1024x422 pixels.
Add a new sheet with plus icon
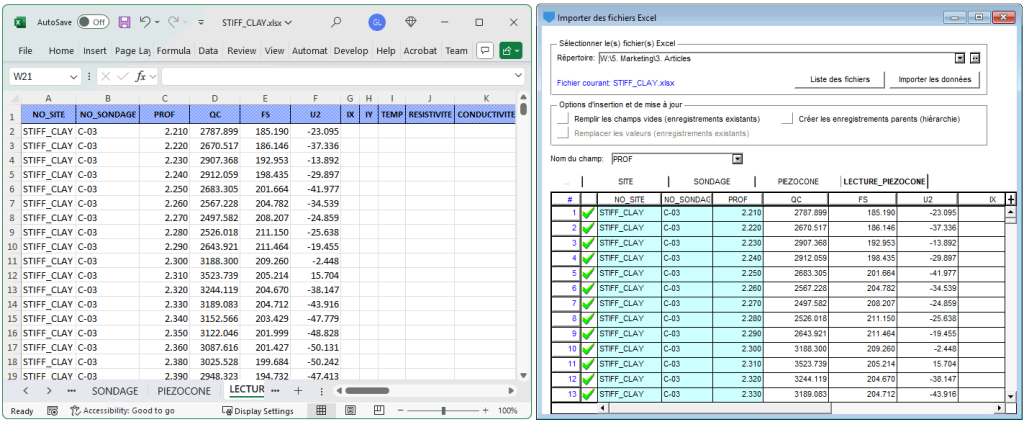(x=298, y=391)
